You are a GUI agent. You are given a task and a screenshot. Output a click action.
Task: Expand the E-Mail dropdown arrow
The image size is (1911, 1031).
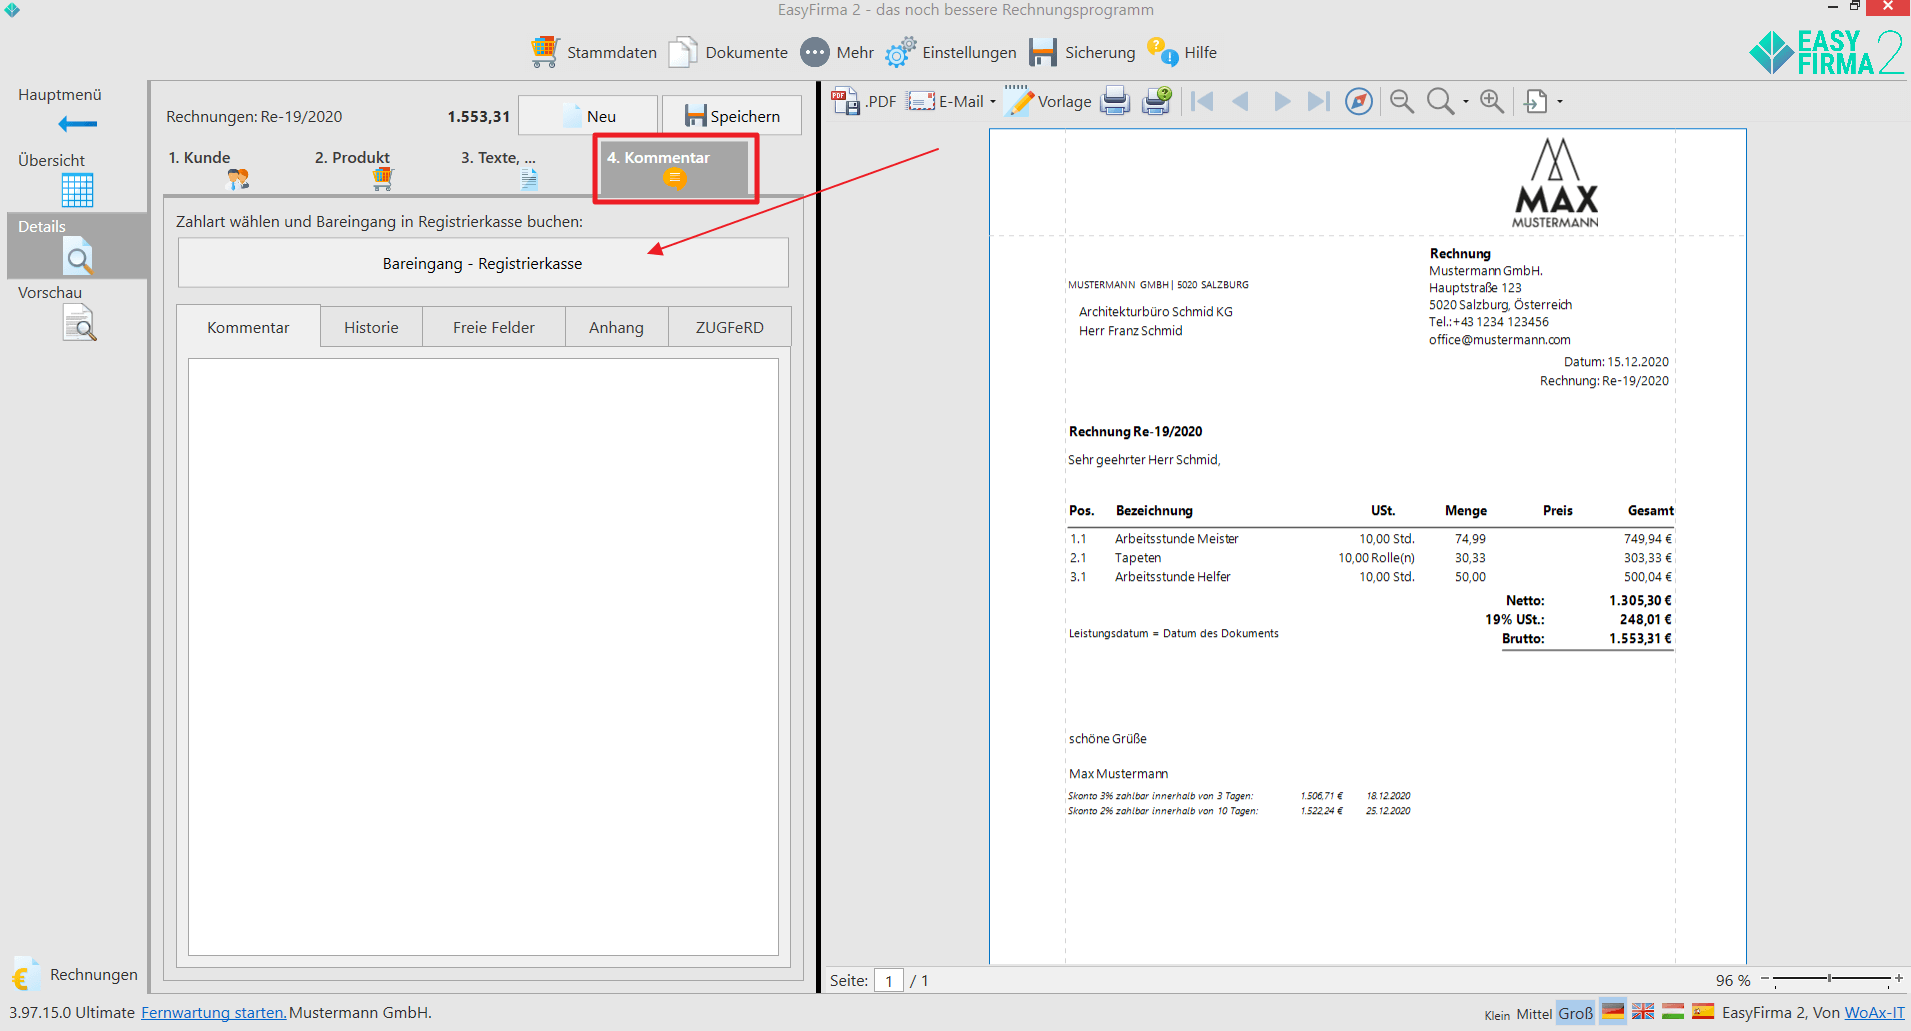pyautogui.click(x=992, y=102)
